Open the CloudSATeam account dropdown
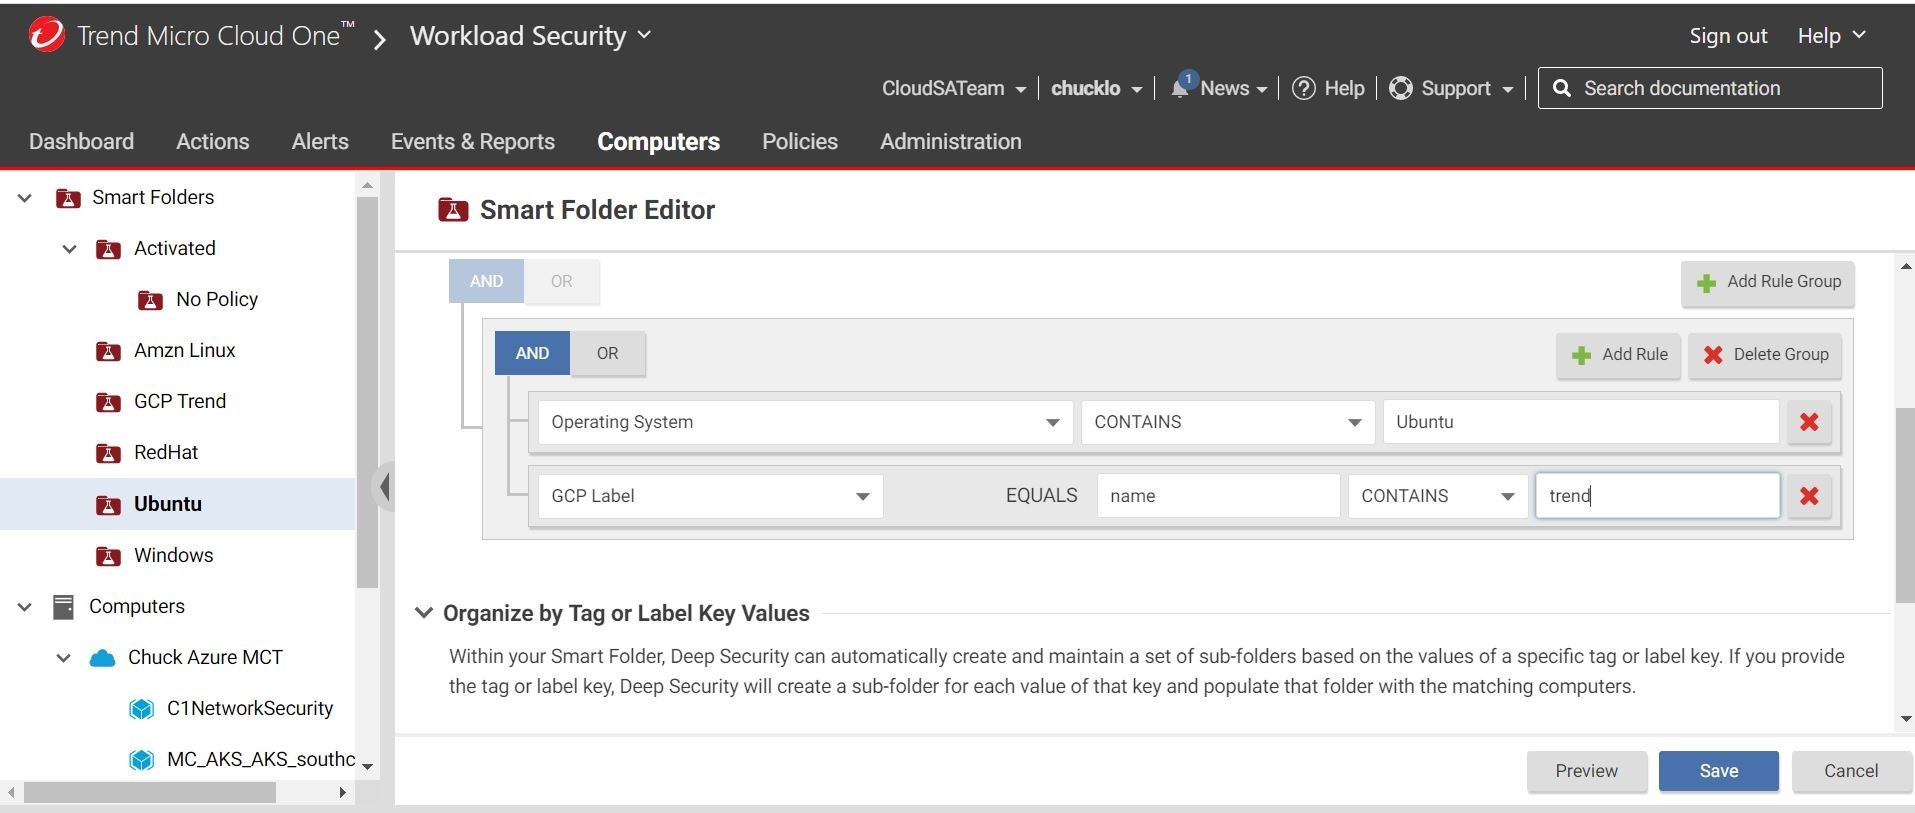Viewport: 1915px width, 813px height. 954,88
